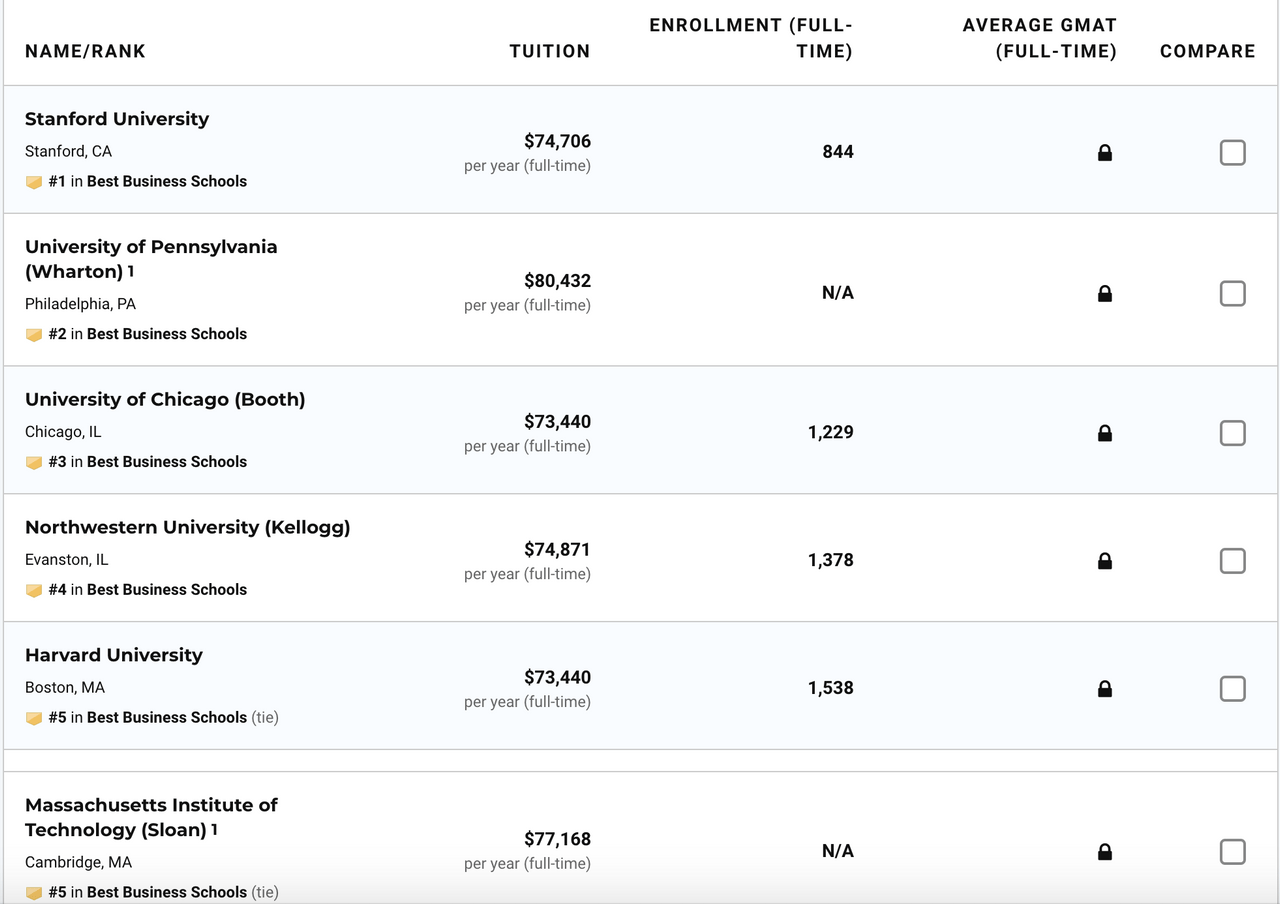The width and height of the screenshot is (1280, 904).
Task: Check the compare box for Stanford University
Action: tap(1232, 152)
